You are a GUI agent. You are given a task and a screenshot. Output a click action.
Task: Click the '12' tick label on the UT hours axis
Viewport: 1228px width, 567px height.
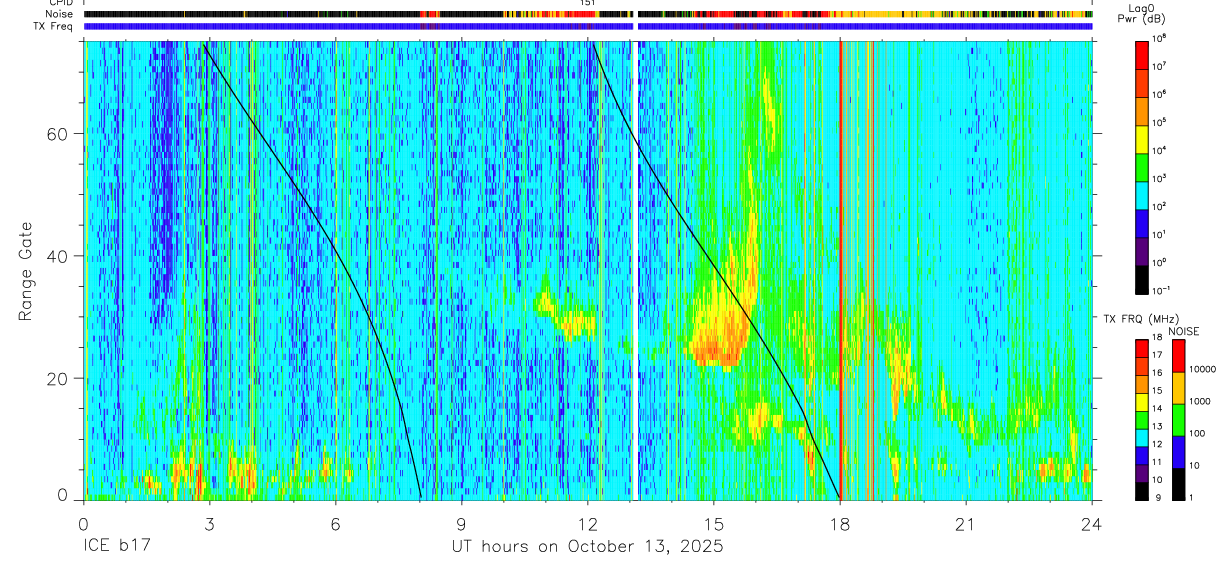coord(587,524)
